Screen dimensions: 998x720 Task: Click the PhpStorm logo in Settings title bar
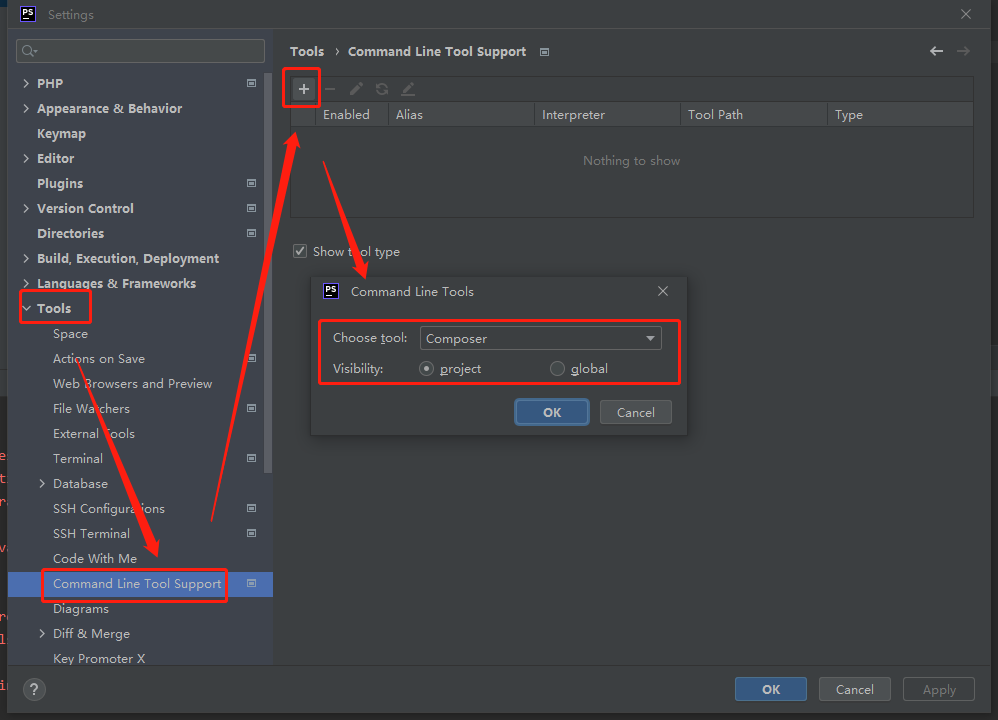(x=28, y=14)
